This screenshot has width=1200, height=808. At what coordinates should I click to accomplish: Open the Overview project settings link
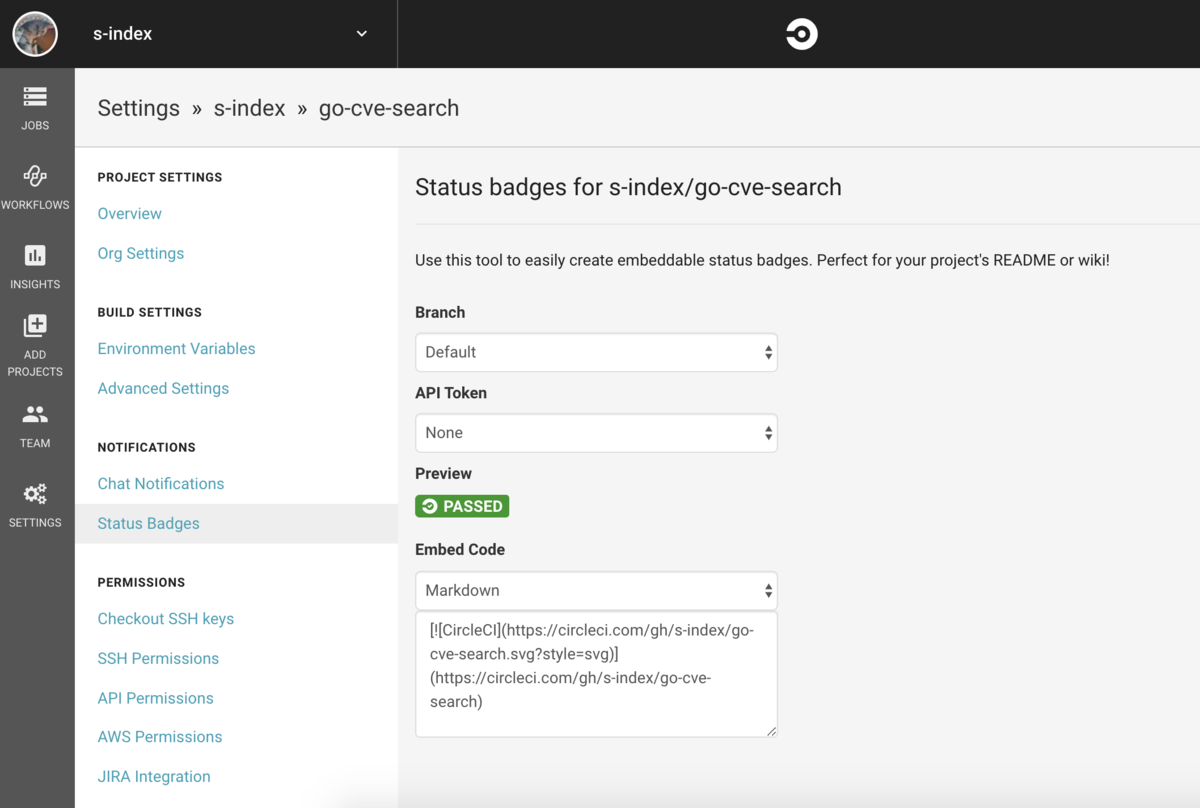[129, 214]
